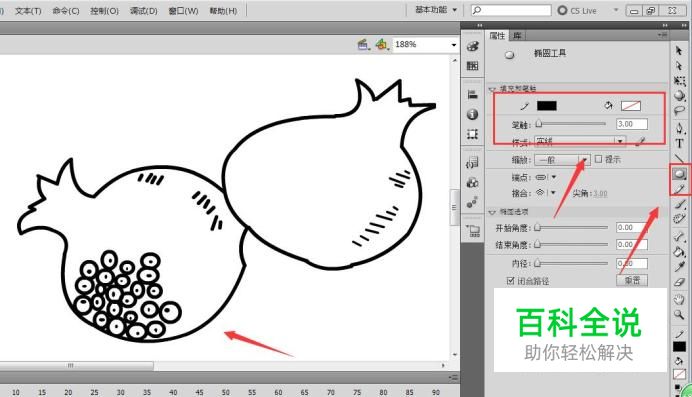Open the collapsed Align panel icon
Viewport: 692px width, 397px height.
473,94
